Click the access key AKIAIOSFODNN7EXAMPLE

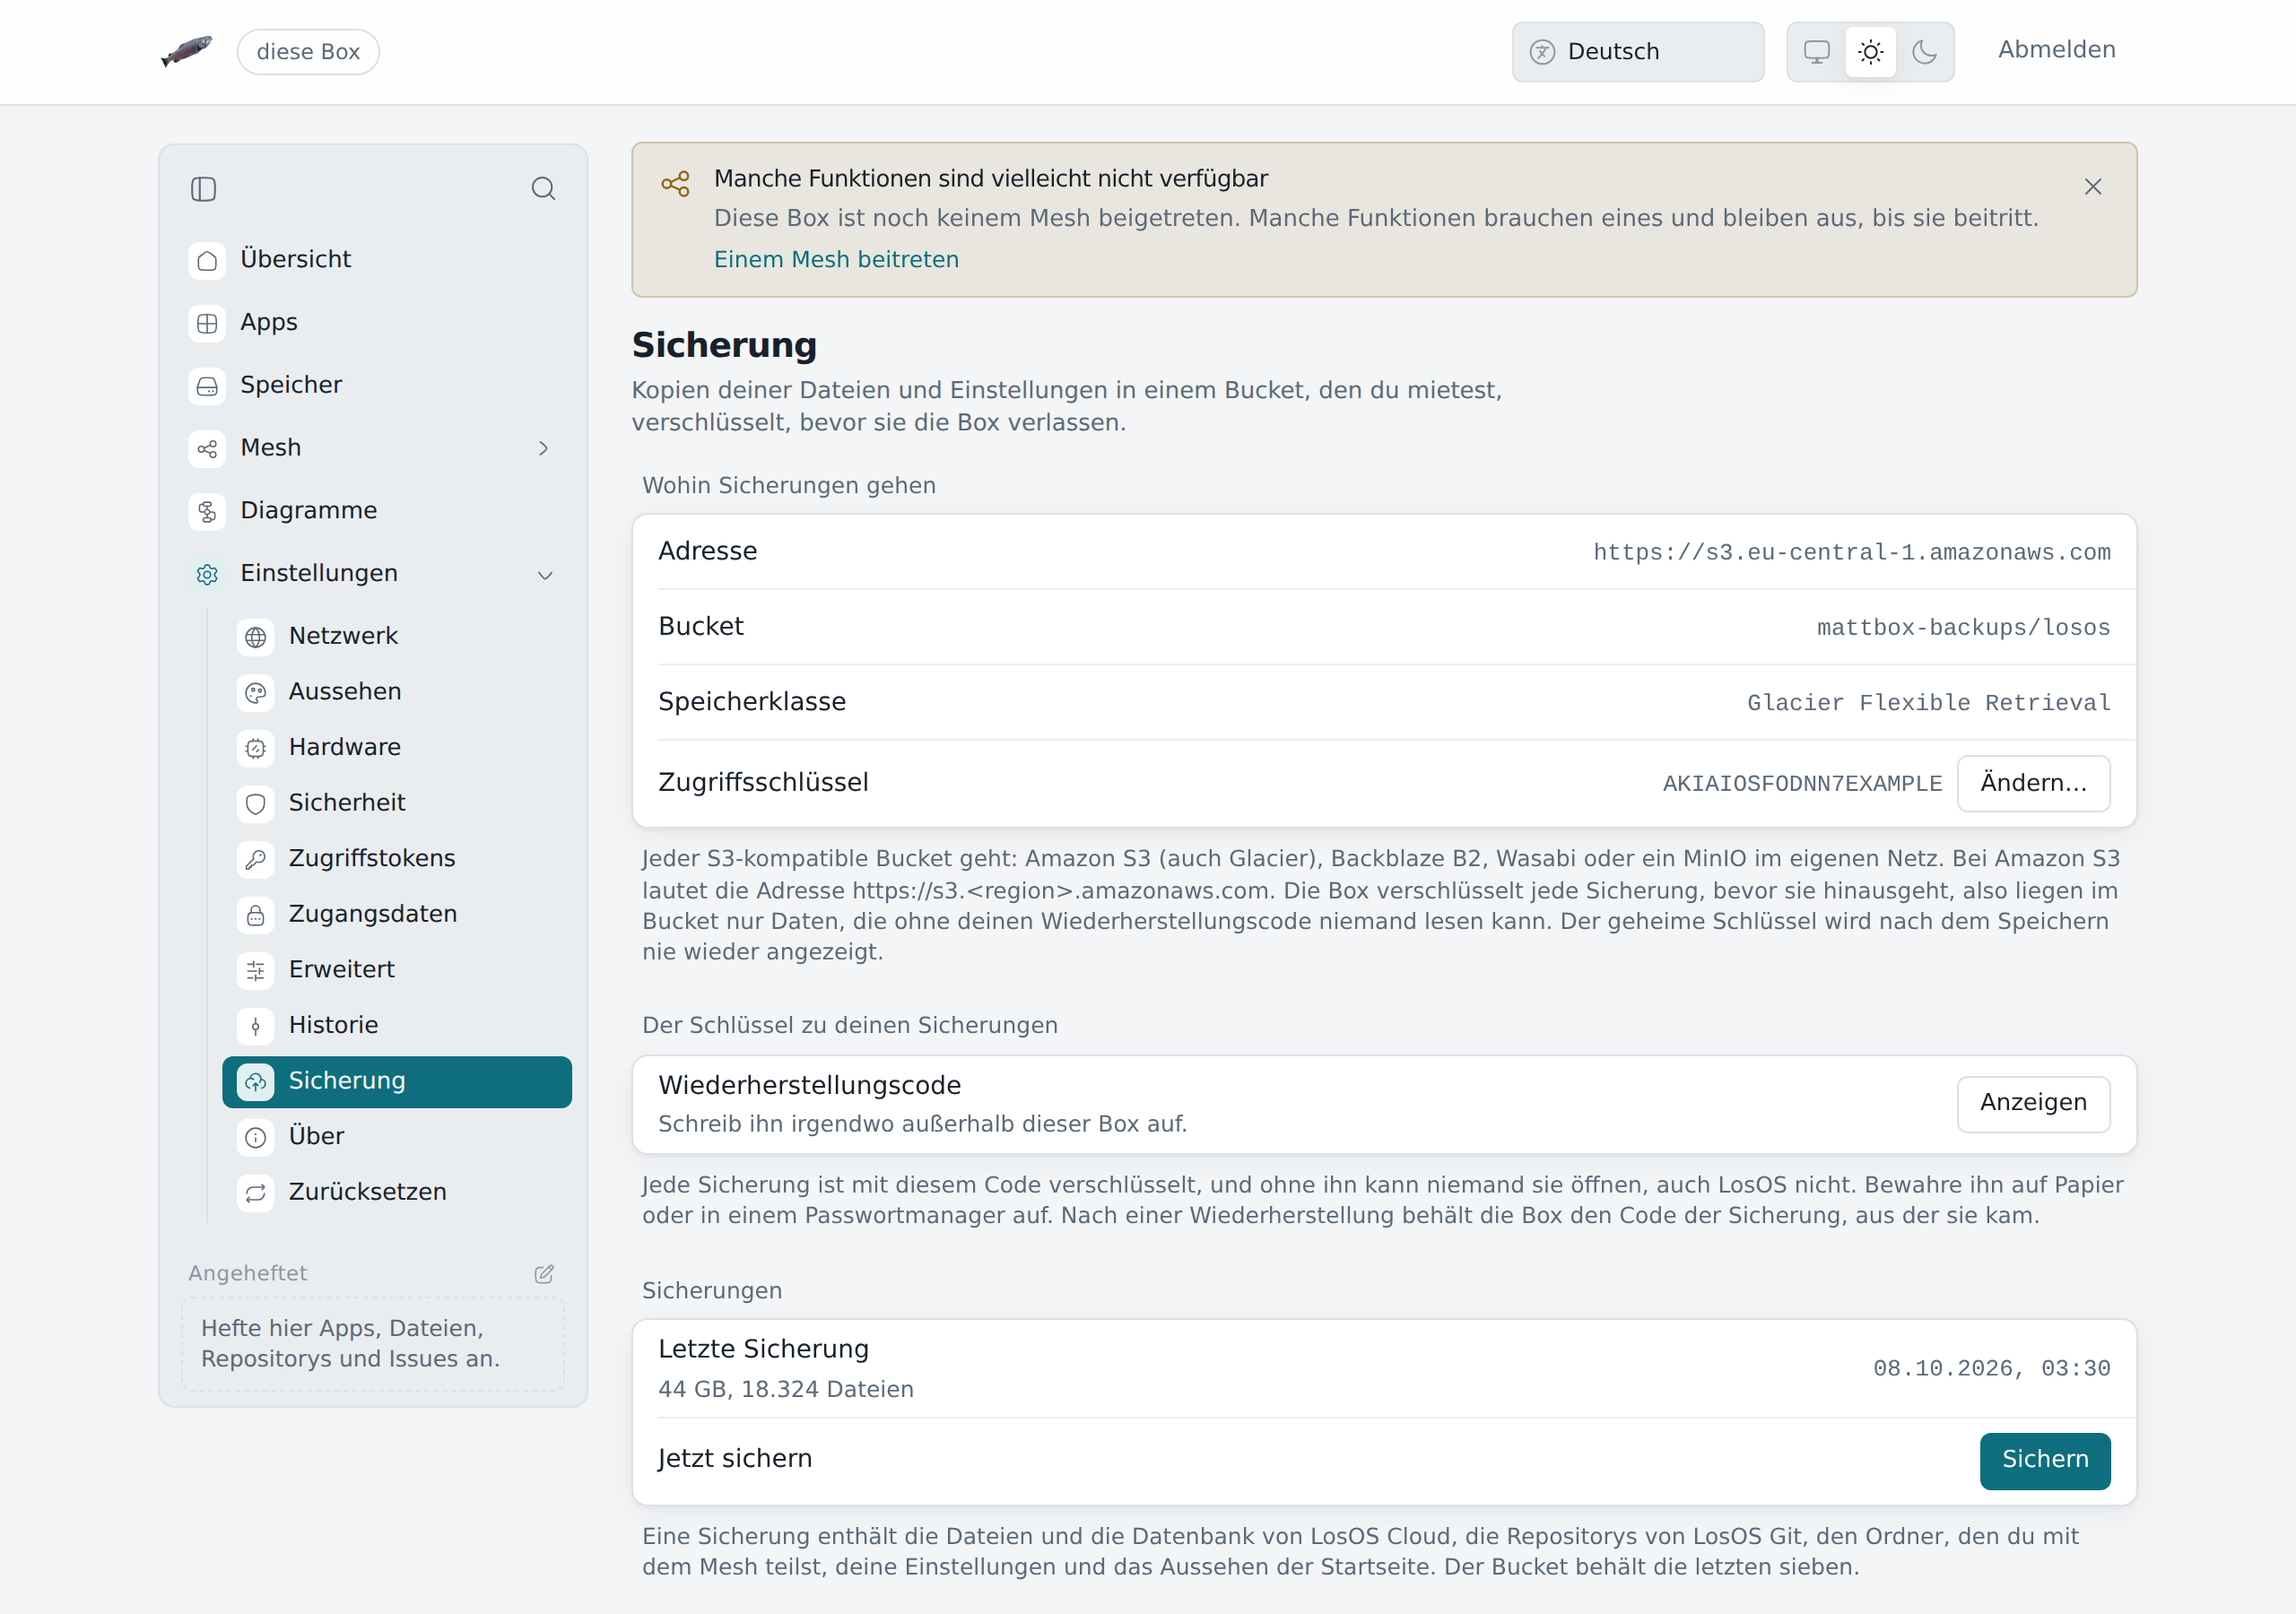pos(1802,784)
